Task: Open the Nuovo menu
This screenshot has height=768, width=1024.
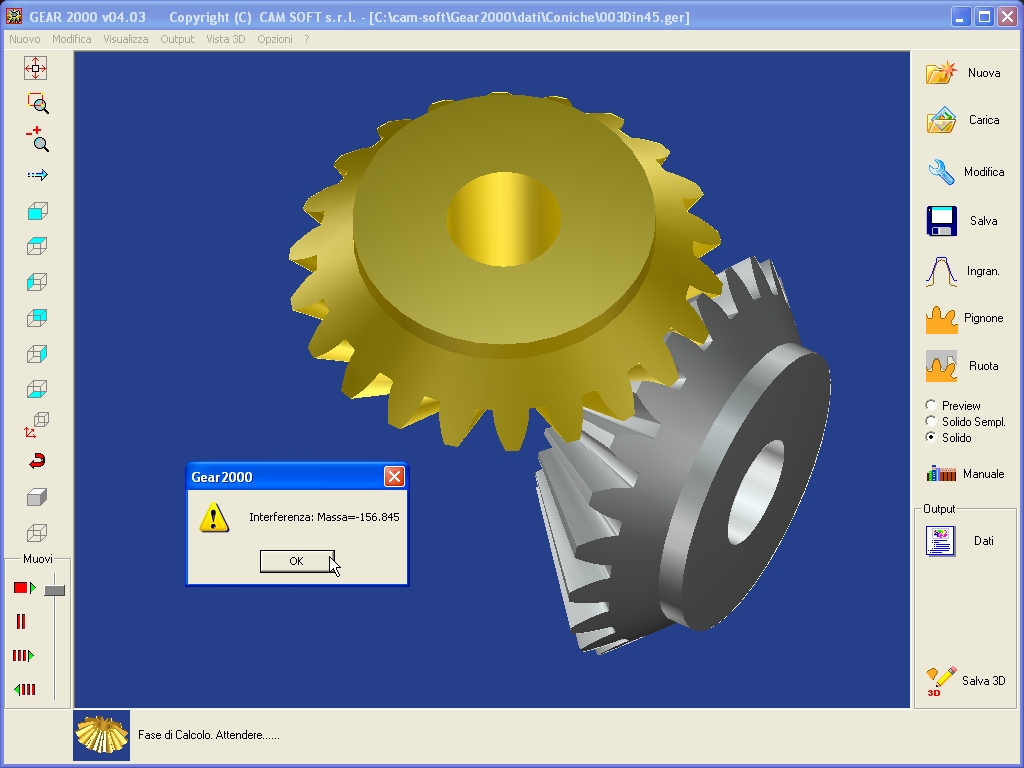Action: click(x=25, y=39)
